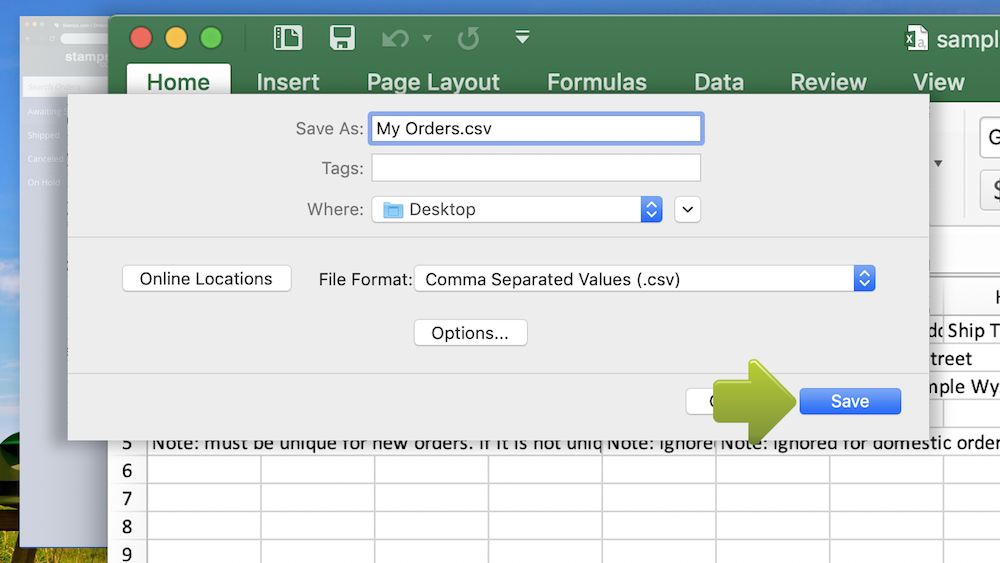Click the sidebar panel icon in Excel toolbar
Screen dimensions: 1000x563
(x=288, y=38)
